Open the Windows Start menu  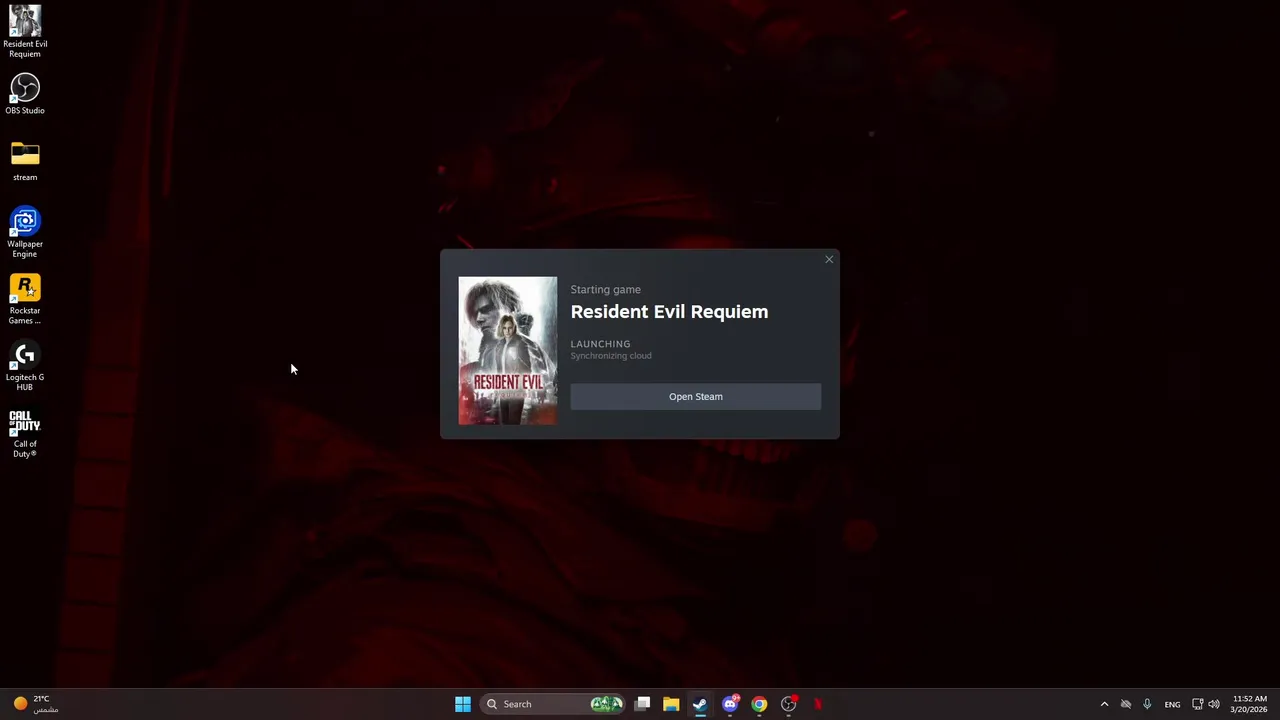(x=463, y=704)
